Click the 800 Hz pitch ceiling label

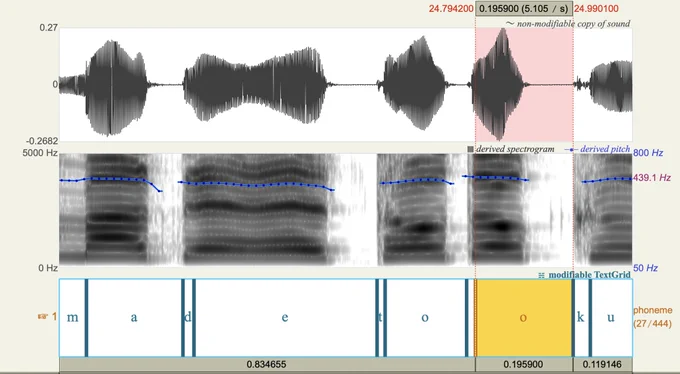[648, 153]
